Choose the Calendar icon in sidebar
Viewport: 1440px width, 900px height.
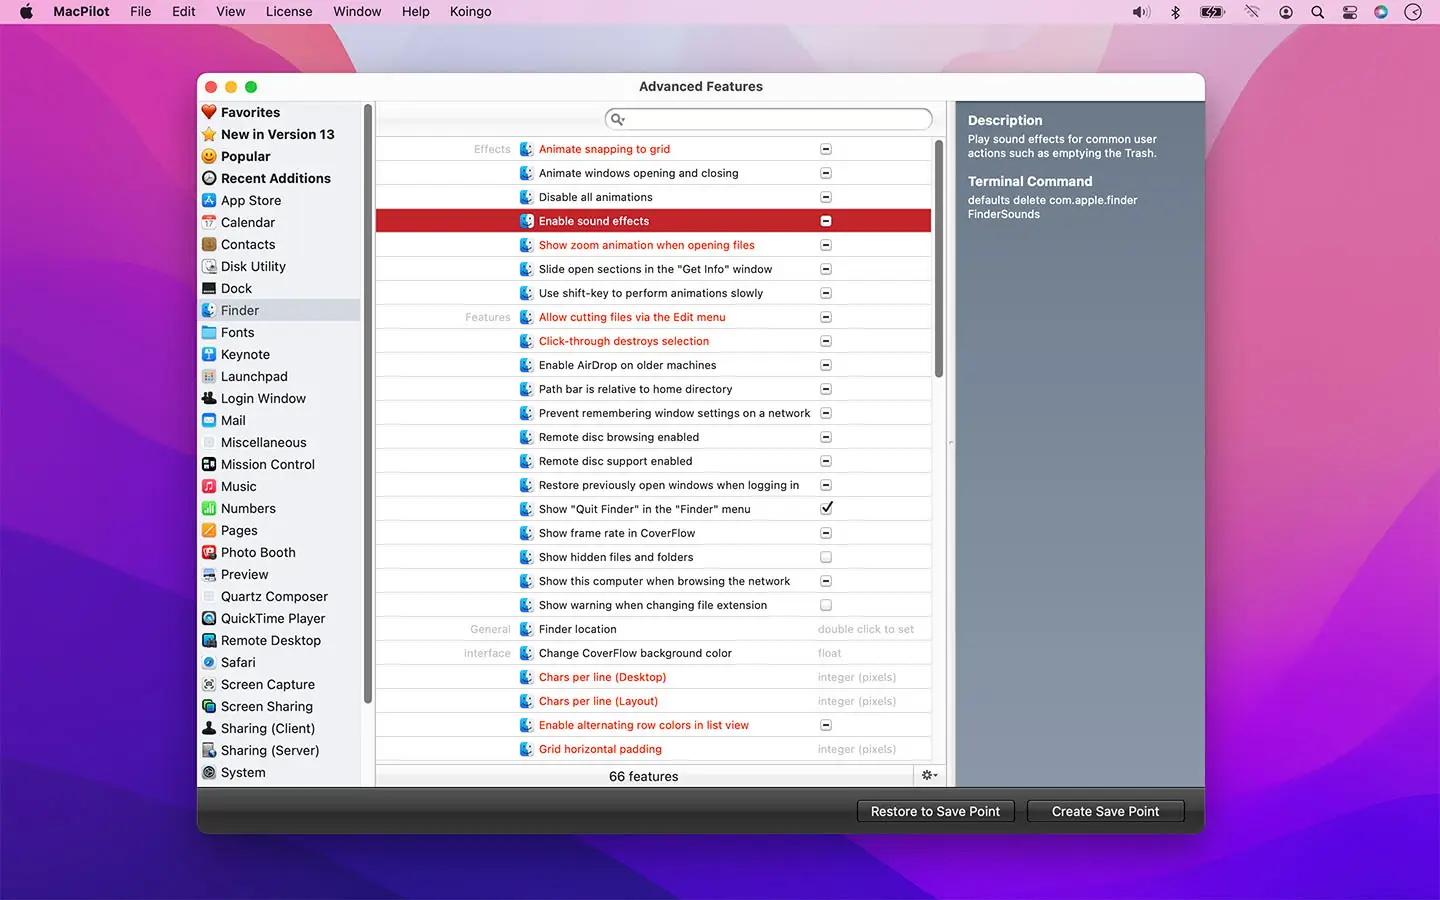coord(209,222)
